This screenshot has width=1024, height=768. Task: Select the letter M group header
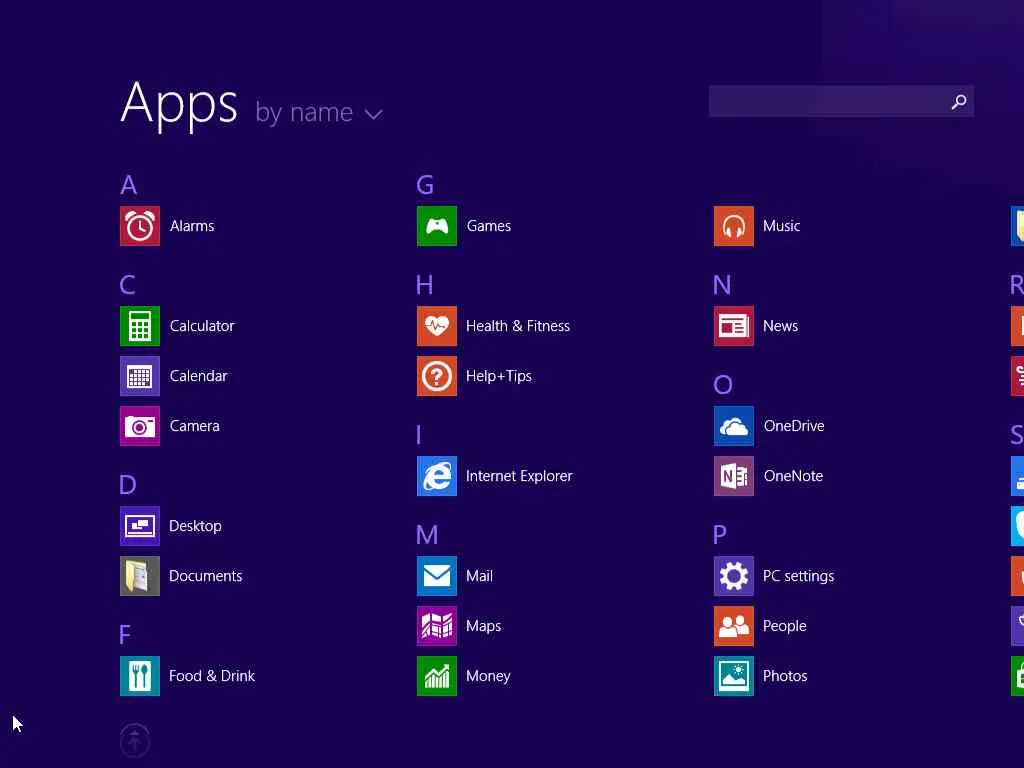[427, 535]
